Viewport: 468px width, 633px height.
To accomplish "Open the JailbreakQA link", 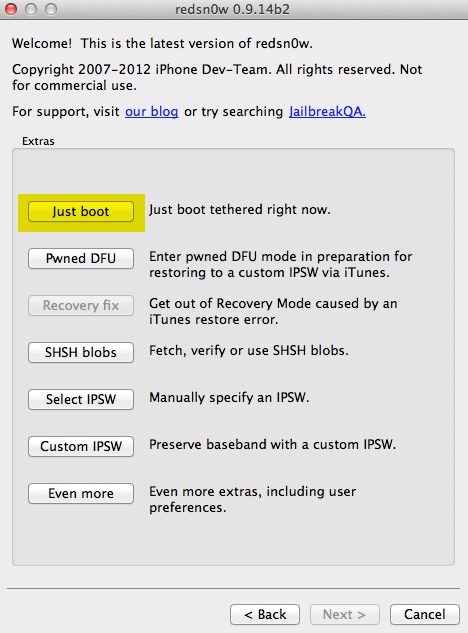I will pos(327,111).
